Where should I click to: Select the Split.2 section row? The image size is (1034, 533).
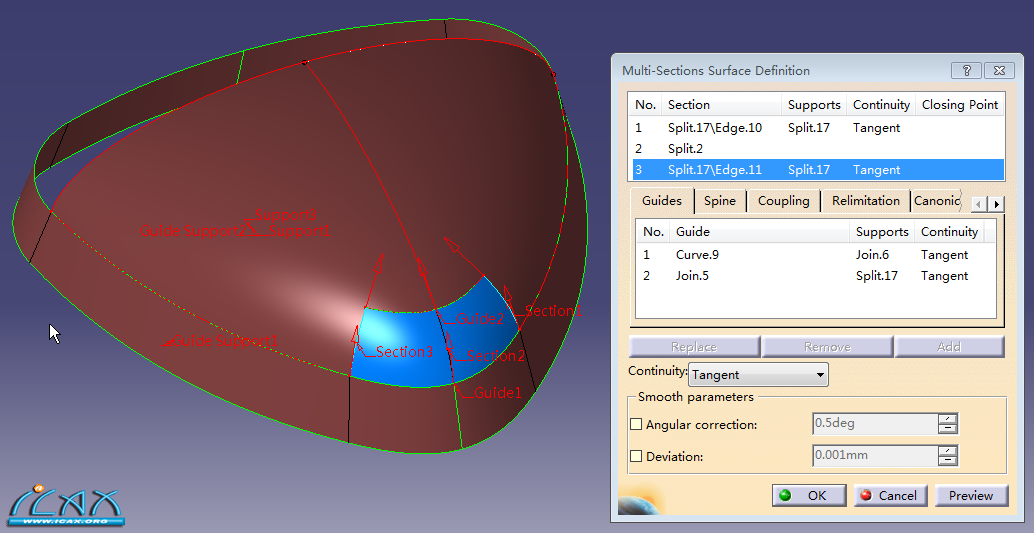click(686, 149)
